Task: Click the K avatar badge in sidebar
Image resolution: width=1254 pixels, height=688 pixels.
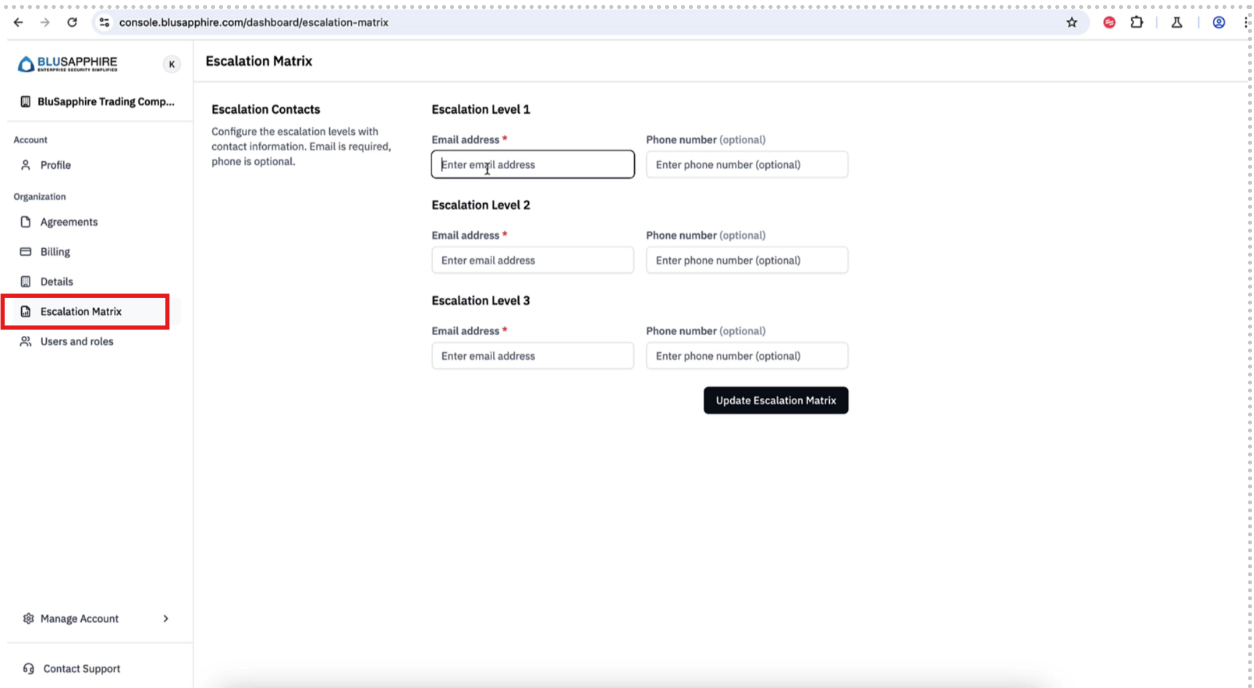Action: [172, 64]
